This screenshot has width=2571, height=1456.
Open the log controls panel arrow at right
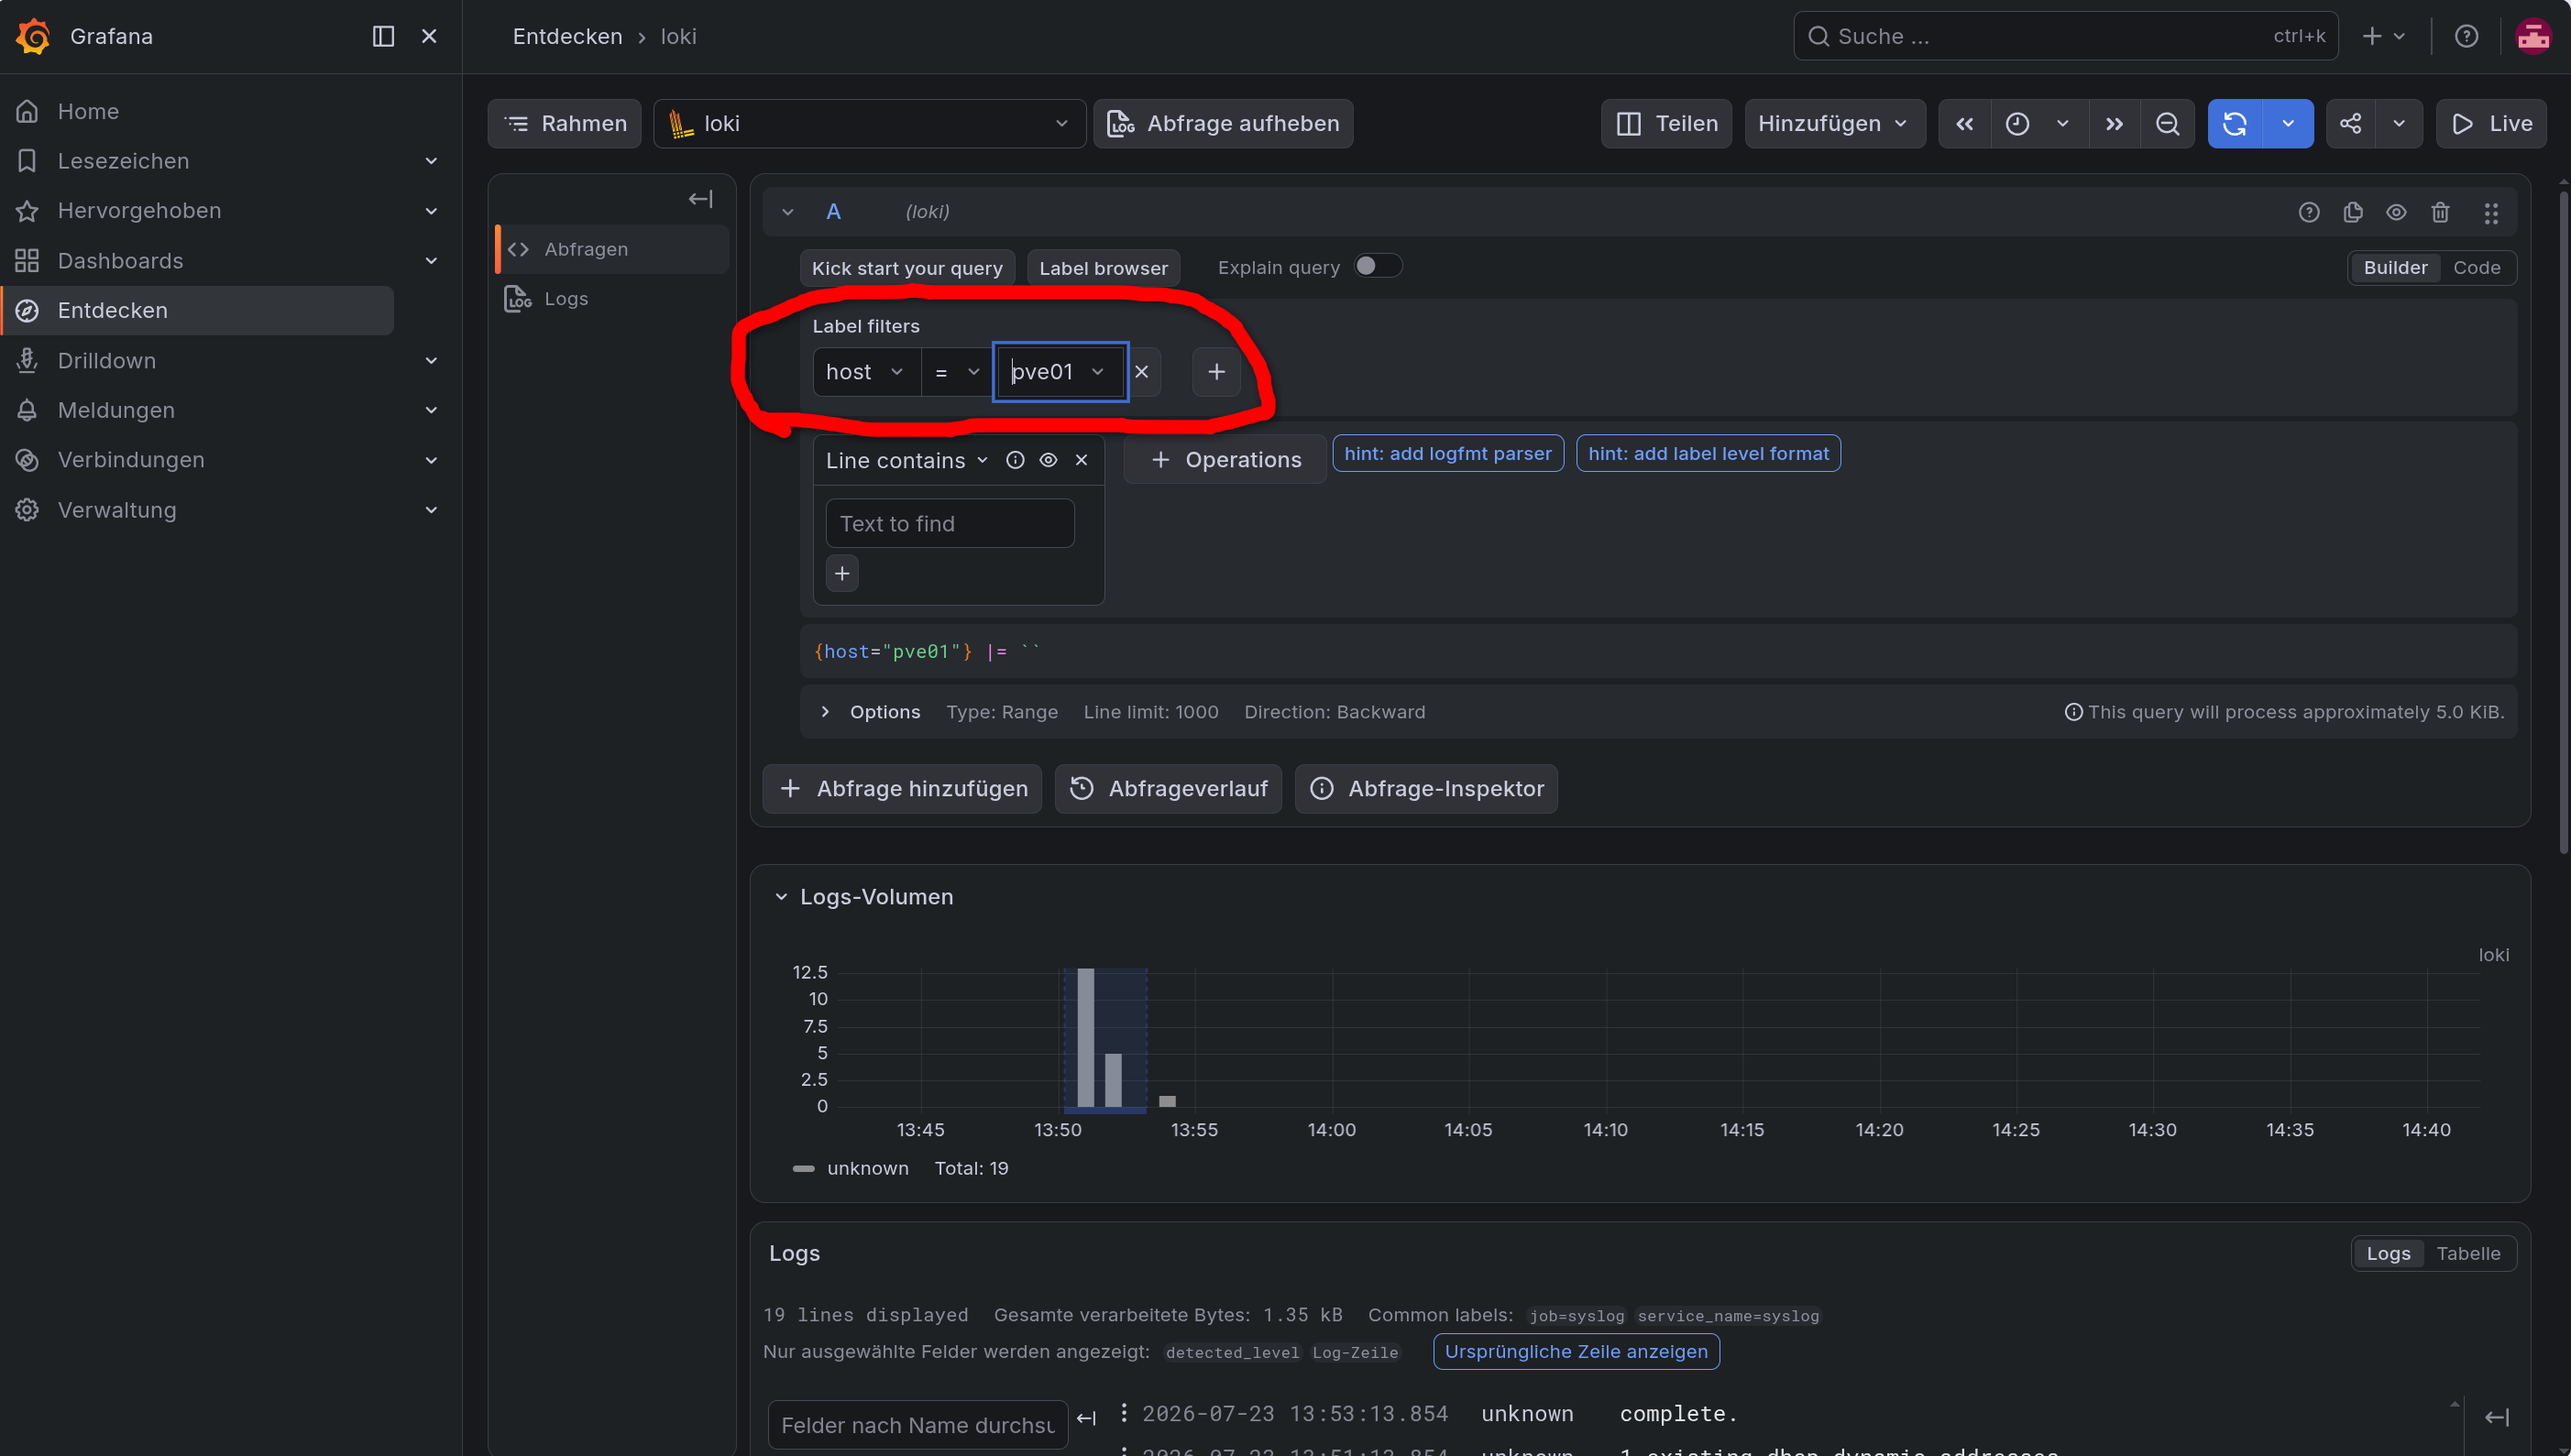click(2496, 1417)
